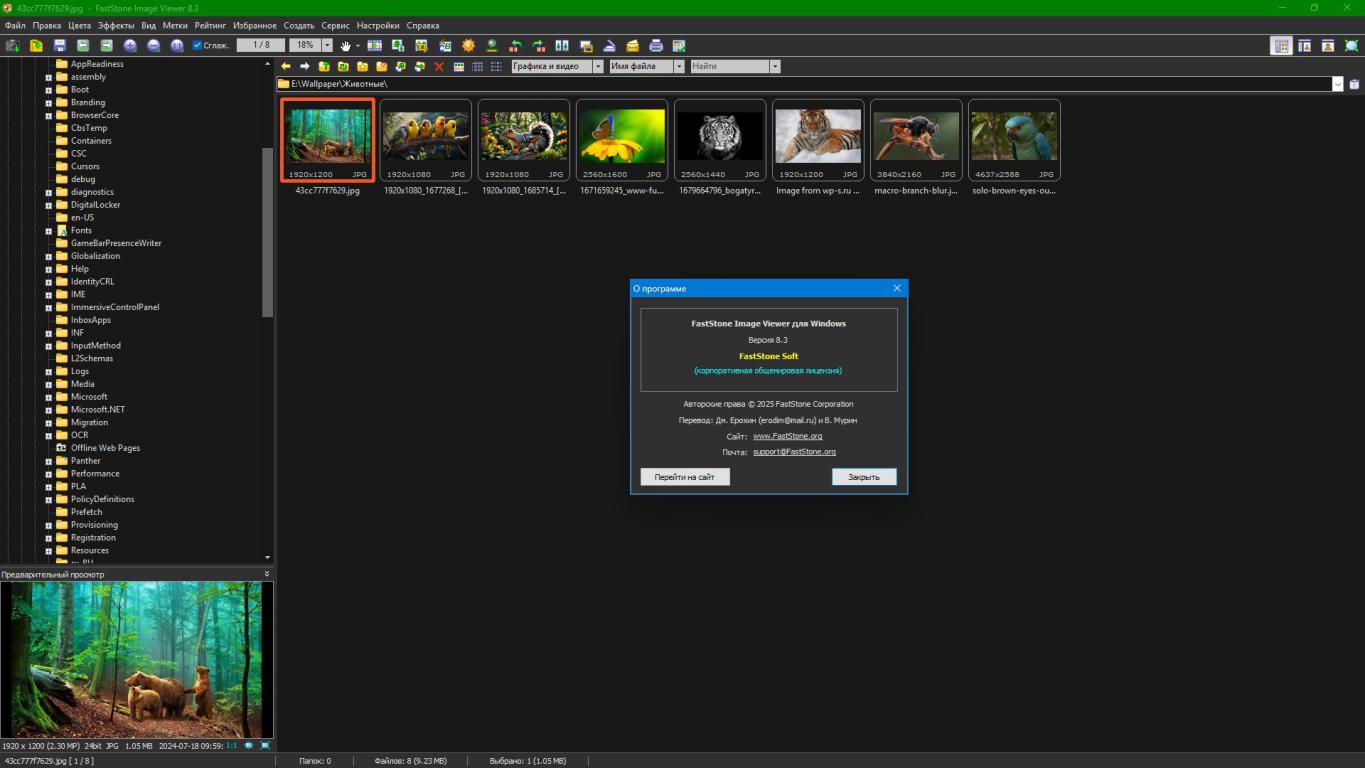1365x768 pixels.
Task: Open the slideshow filmstrip icon
Action: tap(374, 46)
